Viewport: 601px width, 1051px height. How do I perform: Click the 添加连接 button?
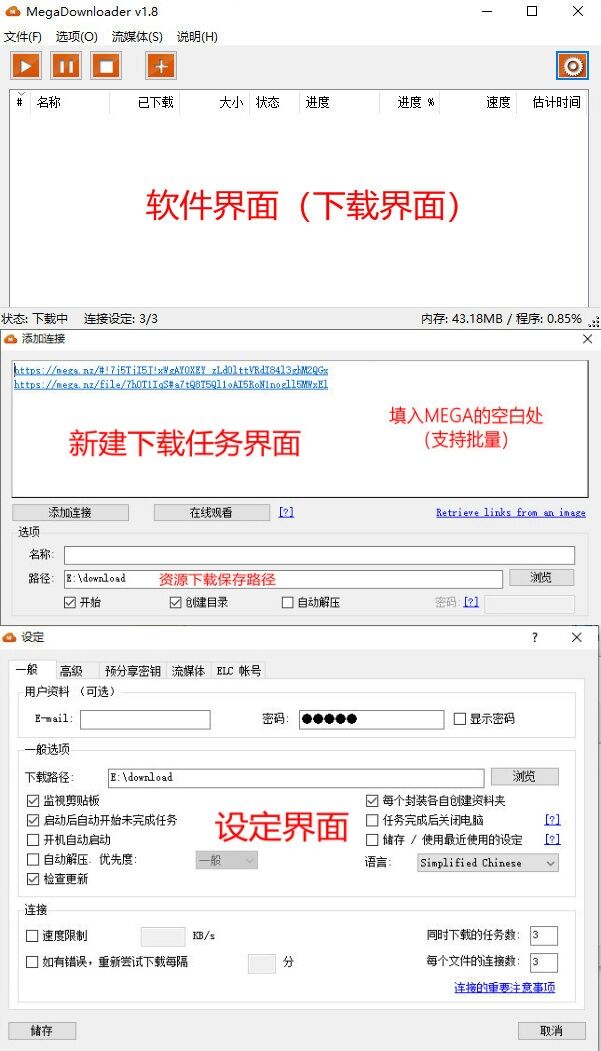click(x=70, y=512)
